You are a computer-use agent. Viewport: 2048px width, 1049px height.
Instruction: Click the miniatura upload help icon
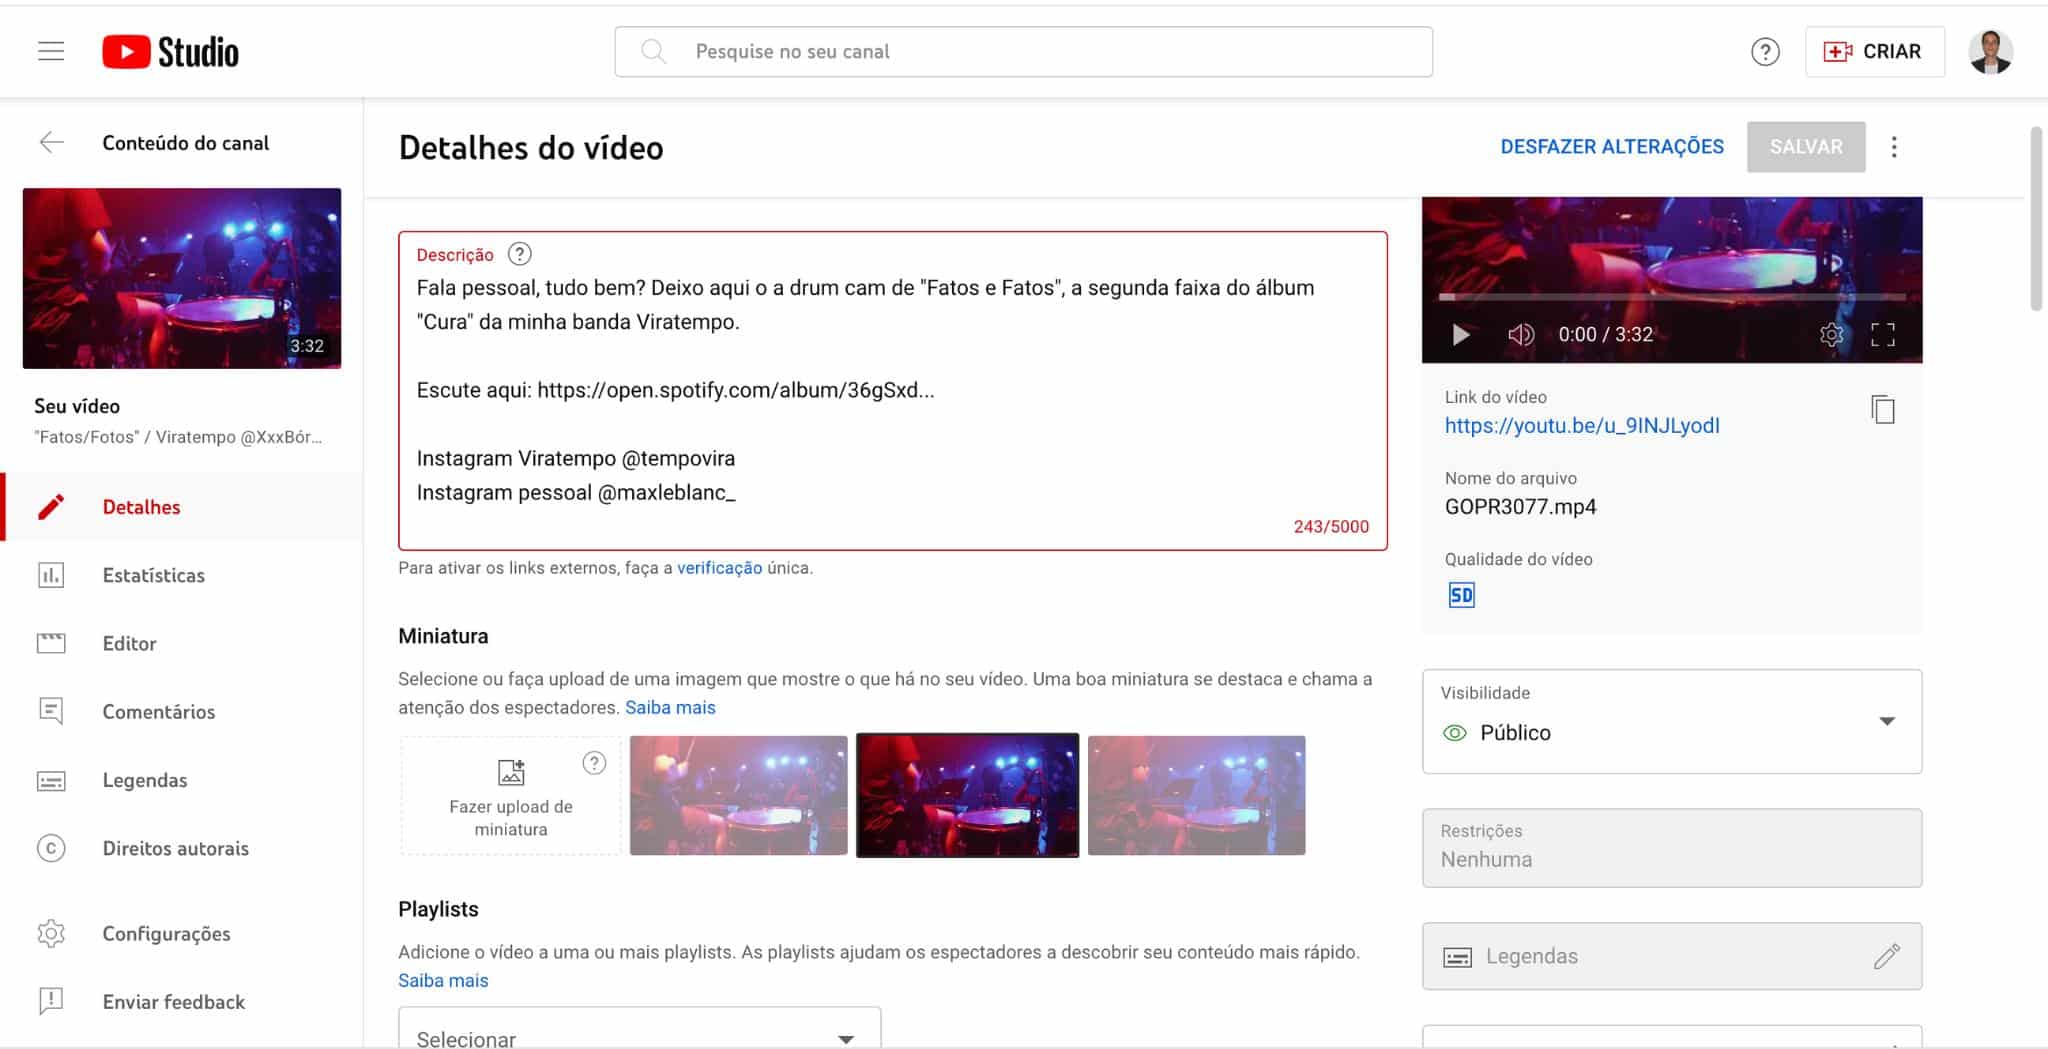[x=594, y=763]
